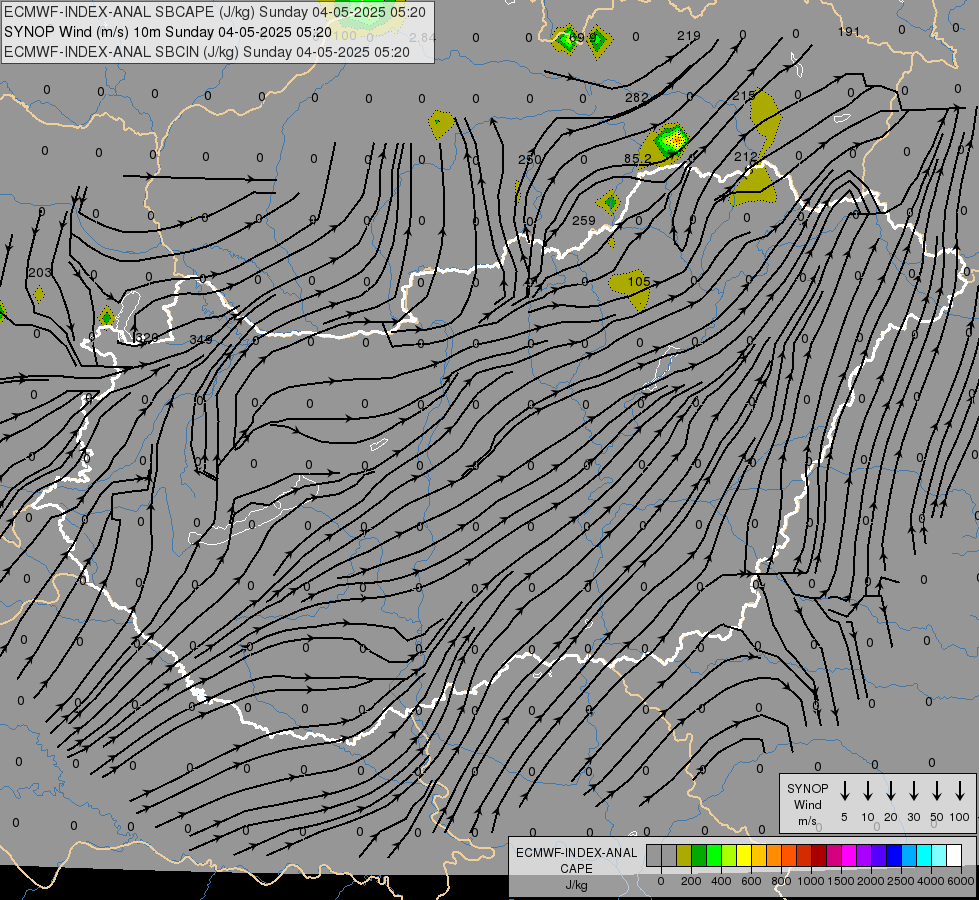Click the bright green CAPE cell beside 85.2

(672, 139)
